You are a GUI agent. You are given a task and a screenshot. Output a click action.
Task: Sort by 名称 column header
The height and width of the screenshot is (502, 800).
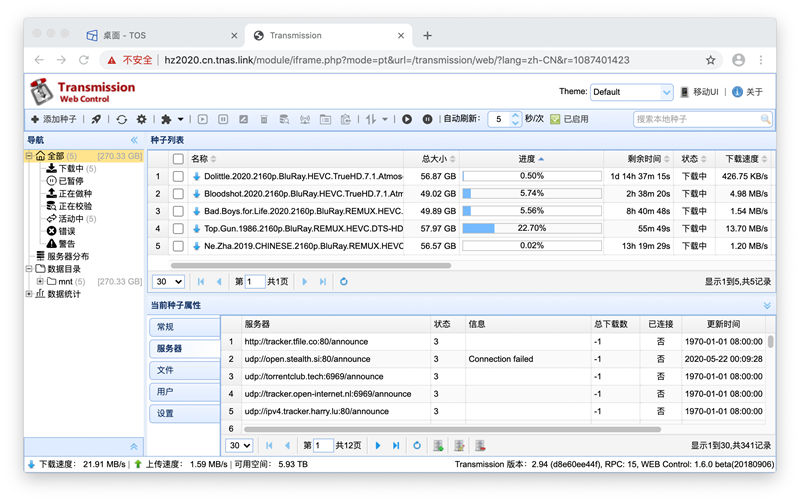[x=203, y=159]
